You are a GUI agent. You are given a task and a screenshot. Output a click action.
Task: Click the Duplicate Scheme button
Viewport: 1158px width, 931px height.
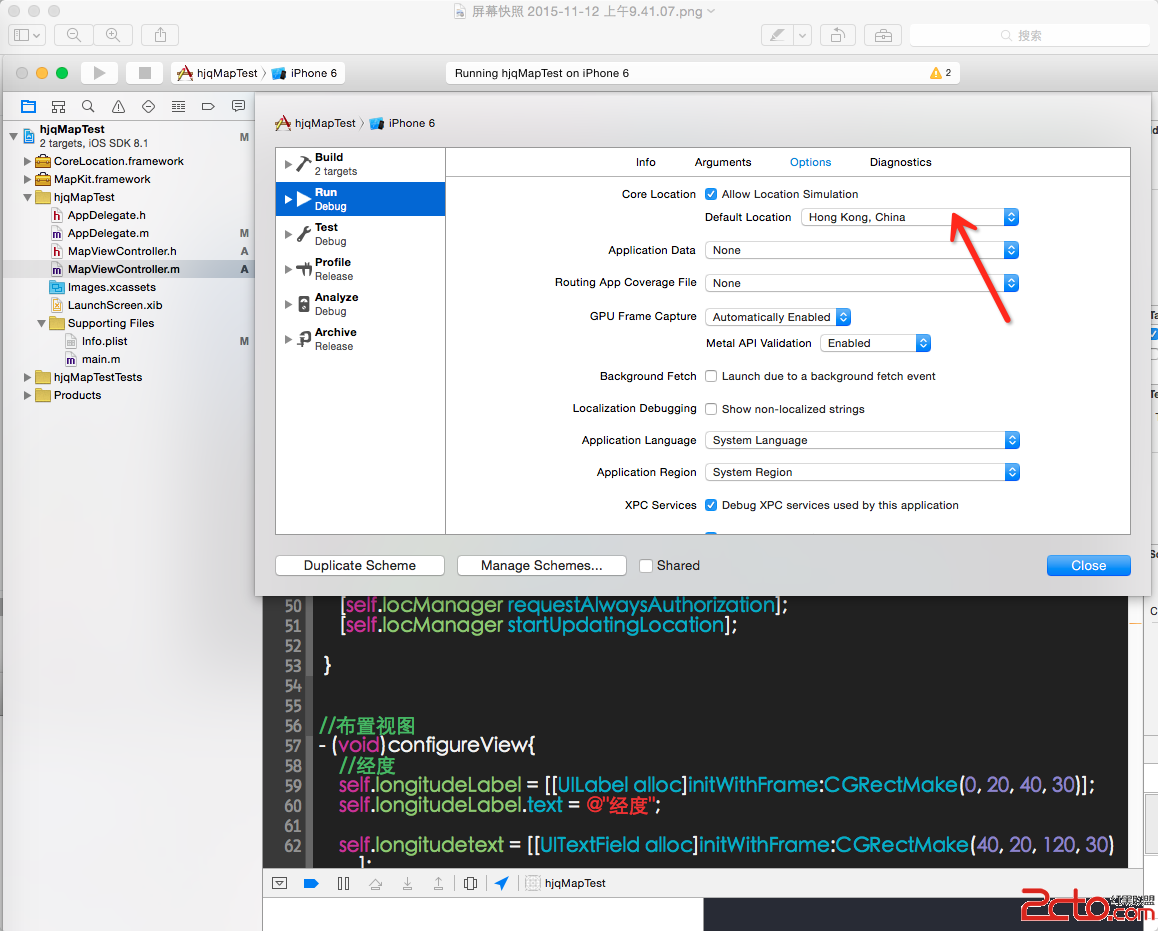pyautogui.click(x=360, y=565)
